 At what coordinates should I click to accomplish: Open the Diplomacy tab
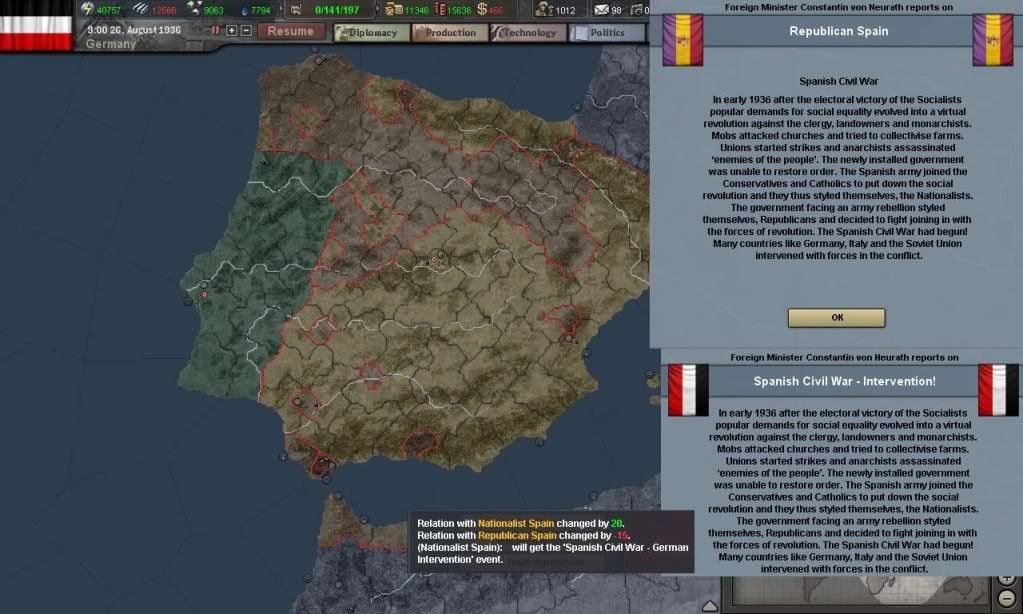(372, 33)
